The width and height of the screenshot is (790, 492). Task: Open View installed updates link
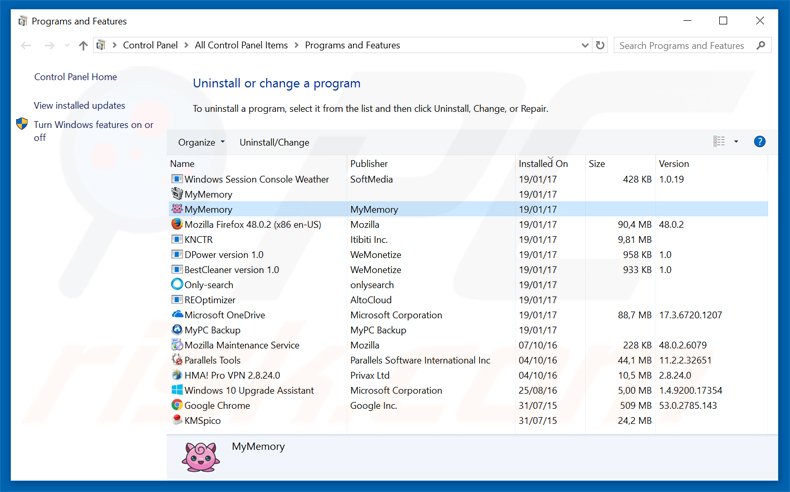click(80, 105)
